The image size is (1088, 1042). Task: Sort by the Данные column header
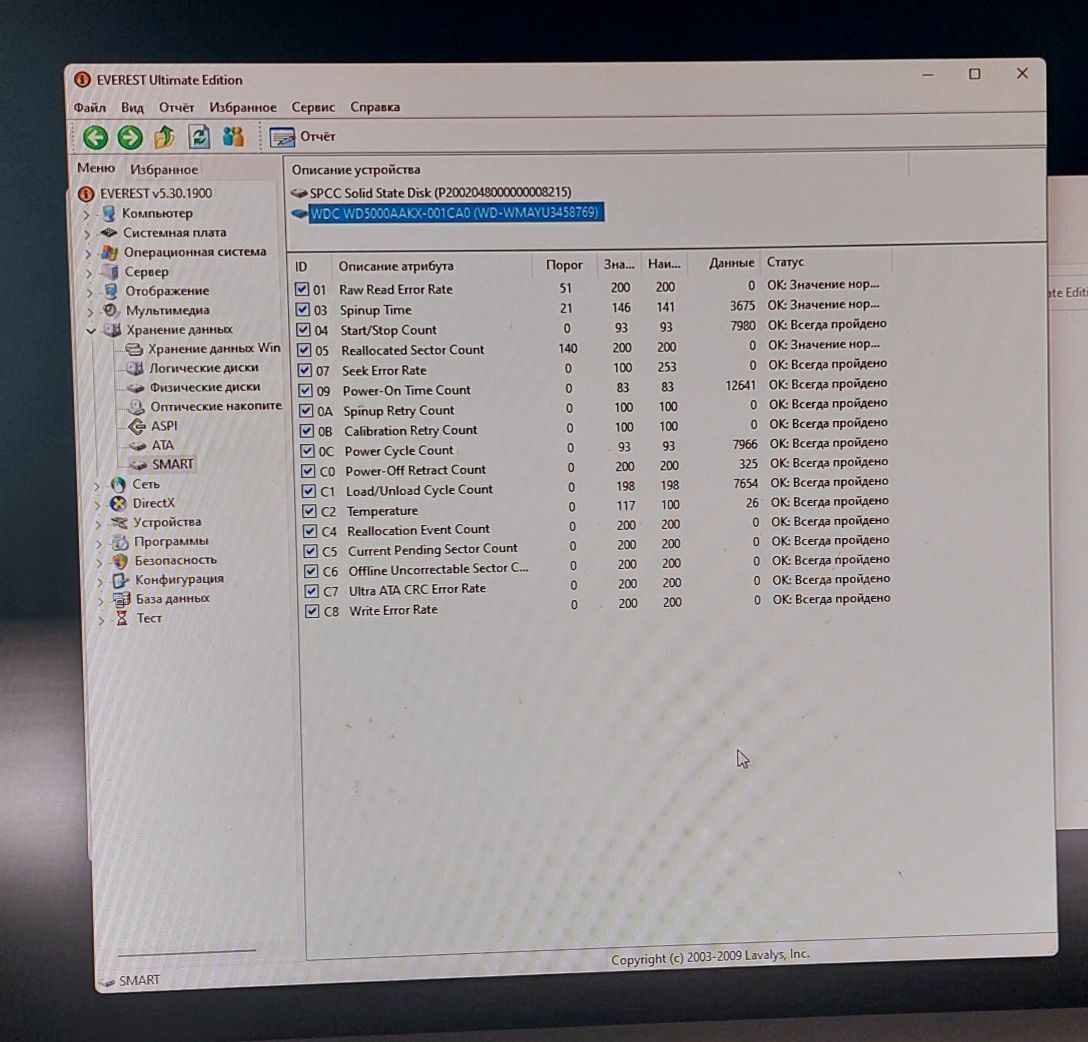click(731, 263)
